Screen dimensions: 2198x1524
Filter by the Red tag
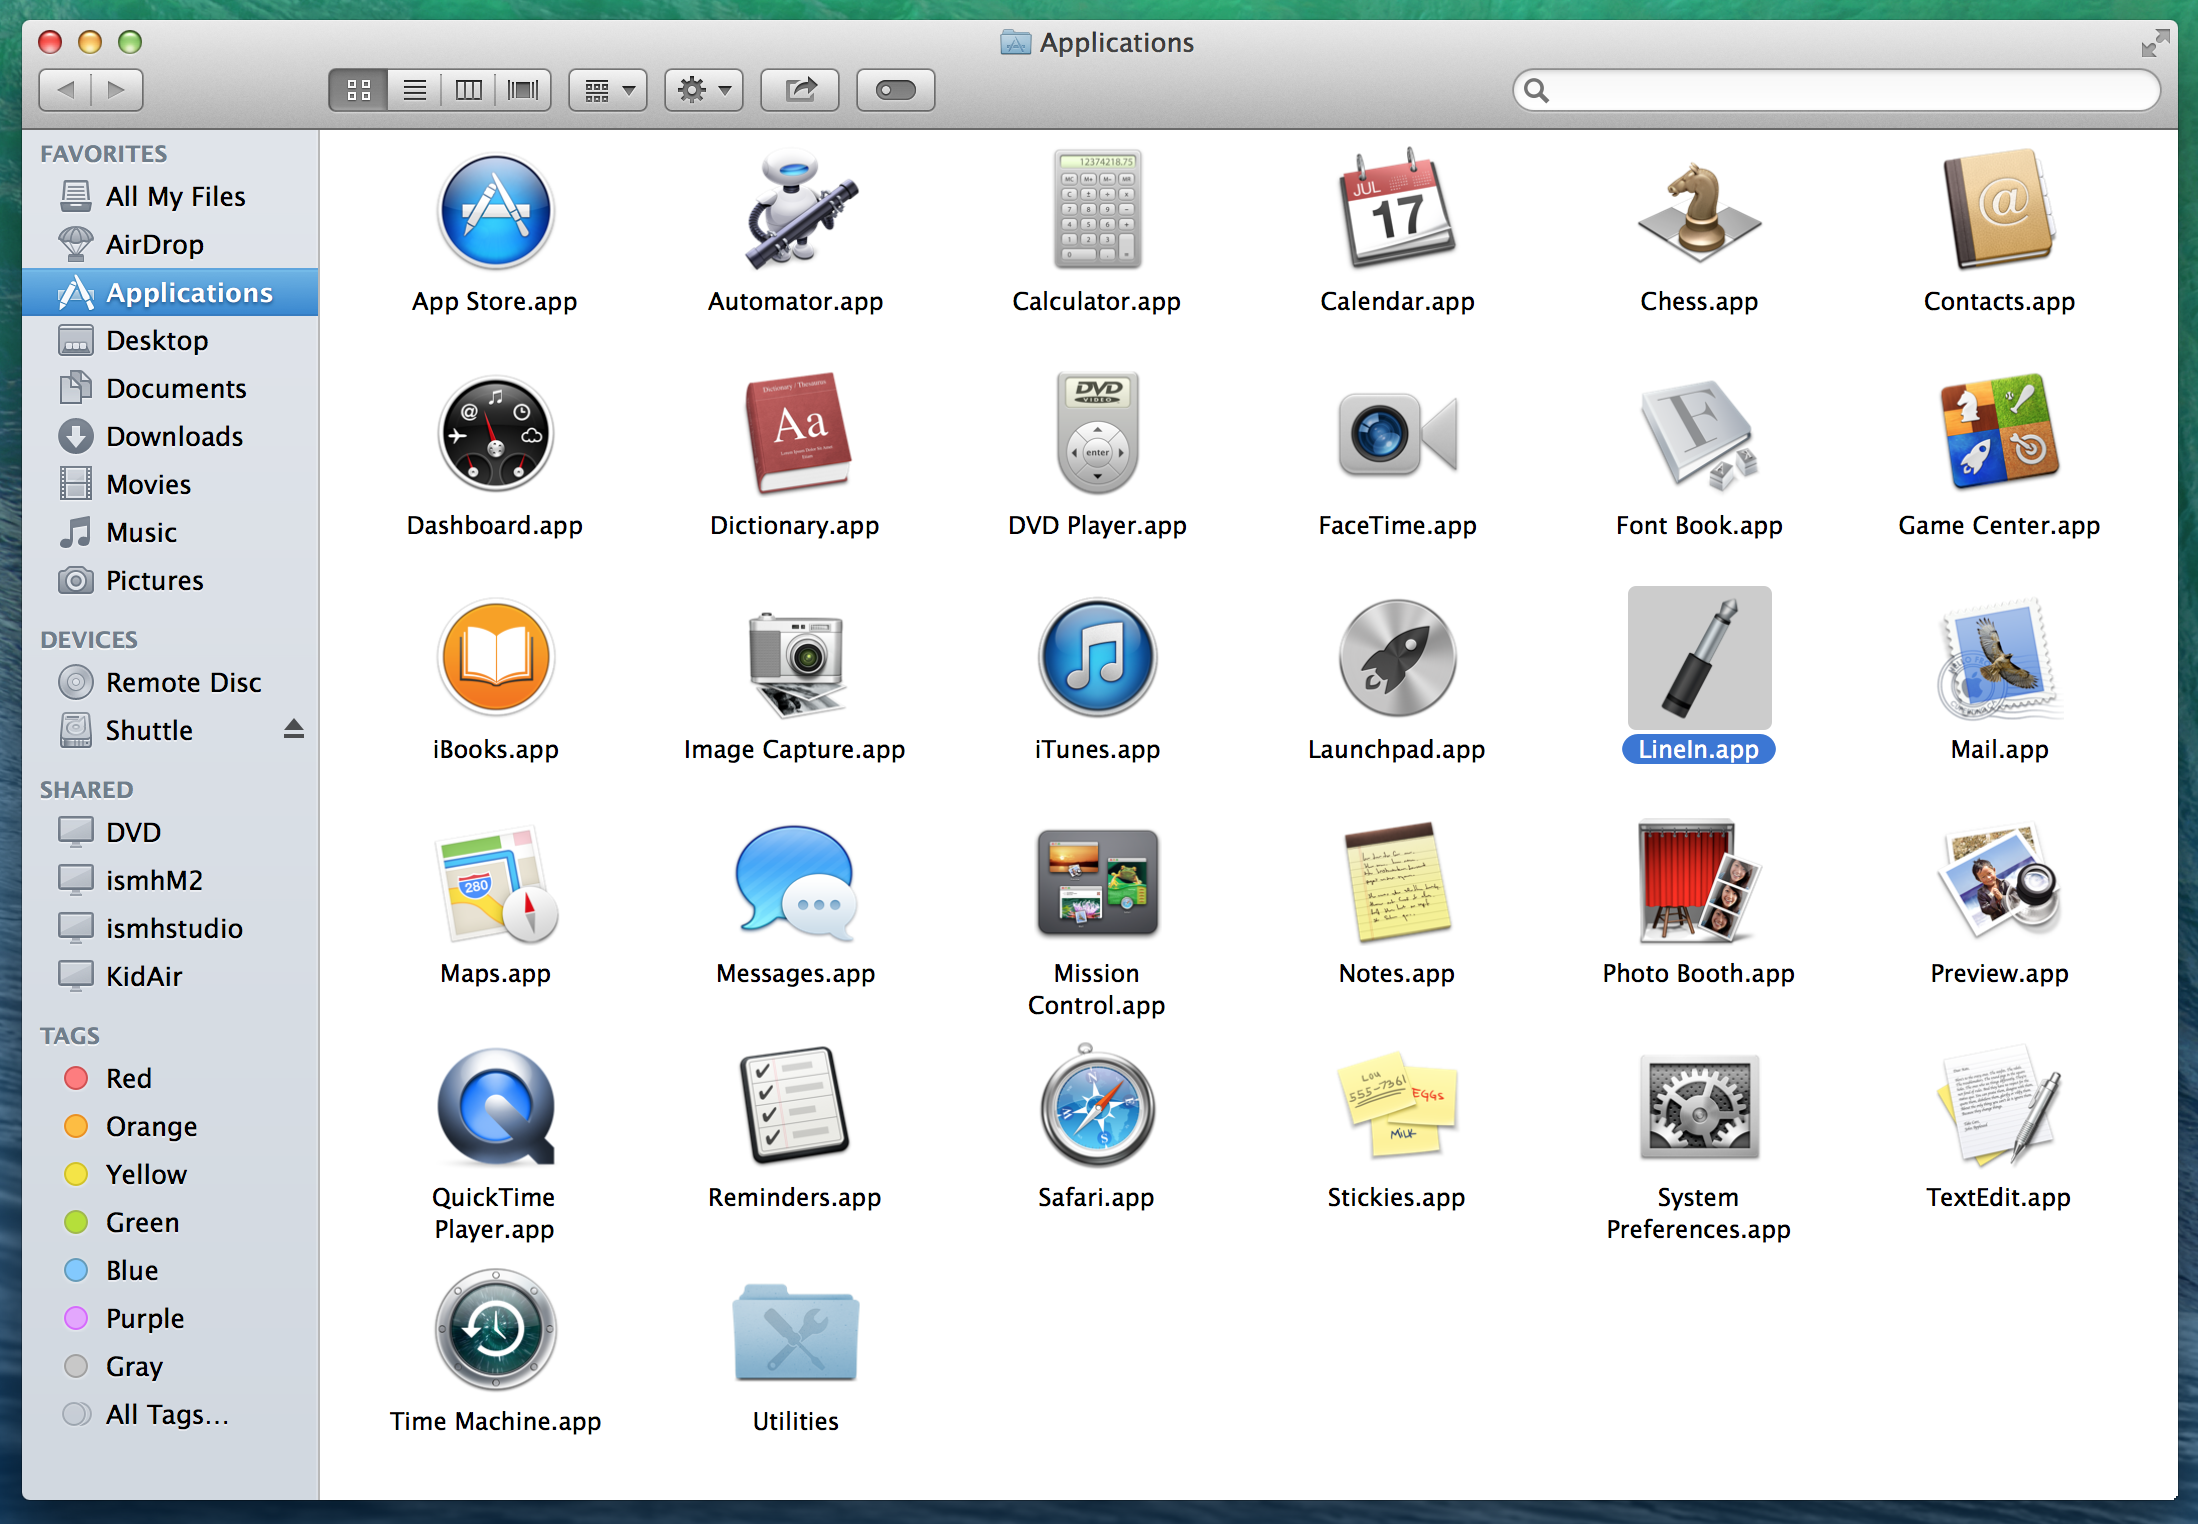170,1078
